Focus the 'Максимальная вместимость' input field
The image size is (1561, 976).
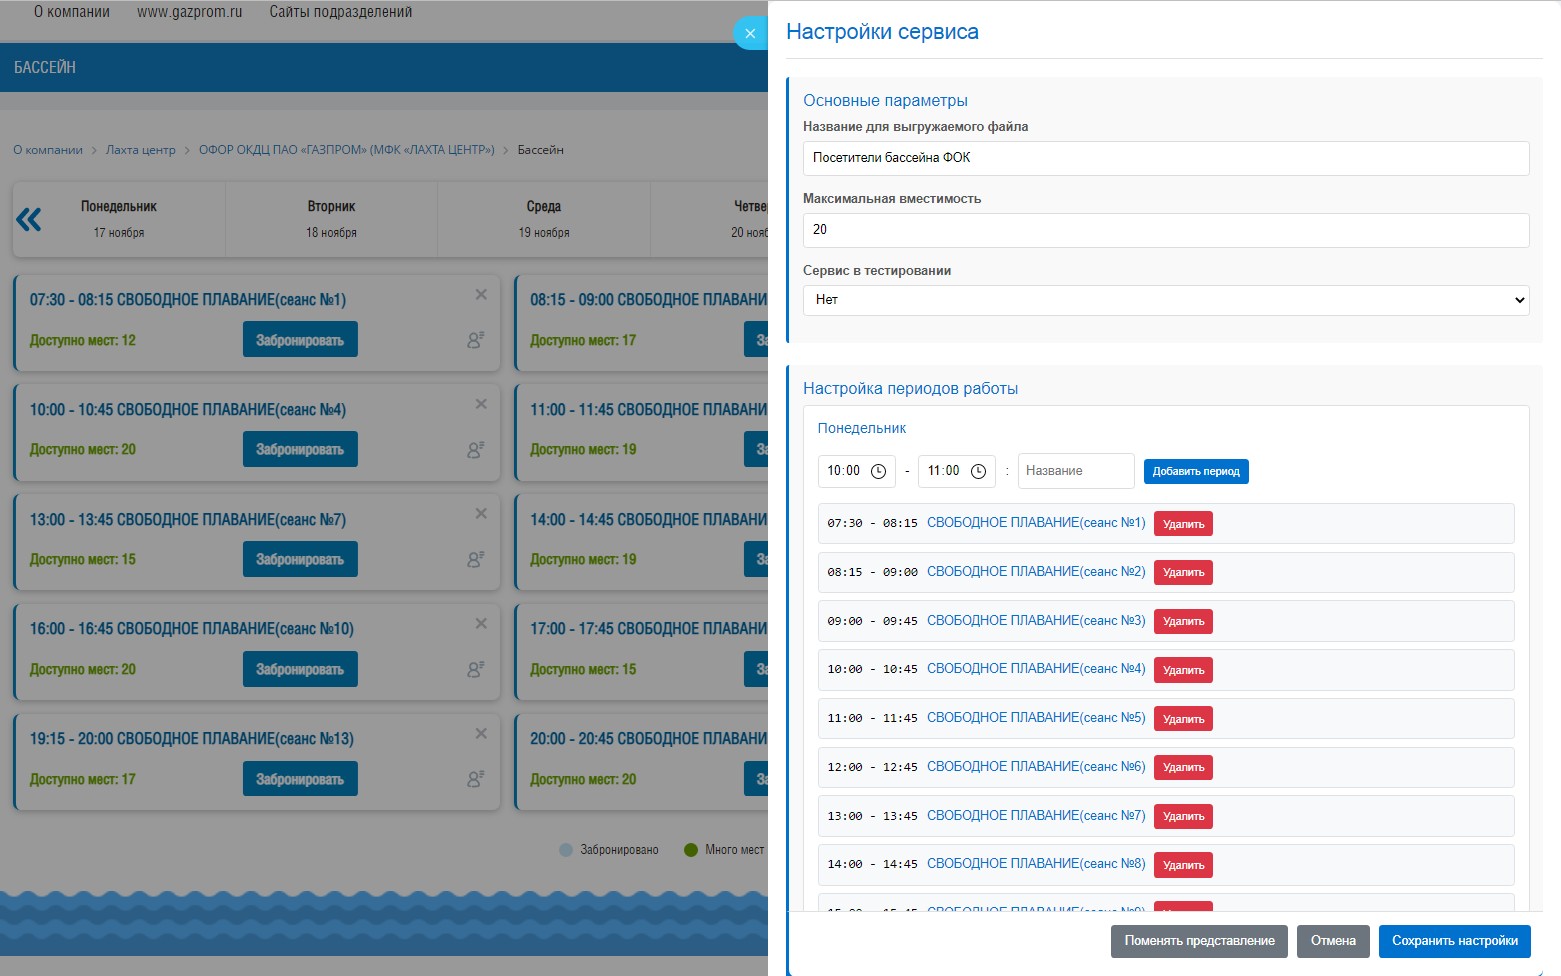click(1165, 230)
